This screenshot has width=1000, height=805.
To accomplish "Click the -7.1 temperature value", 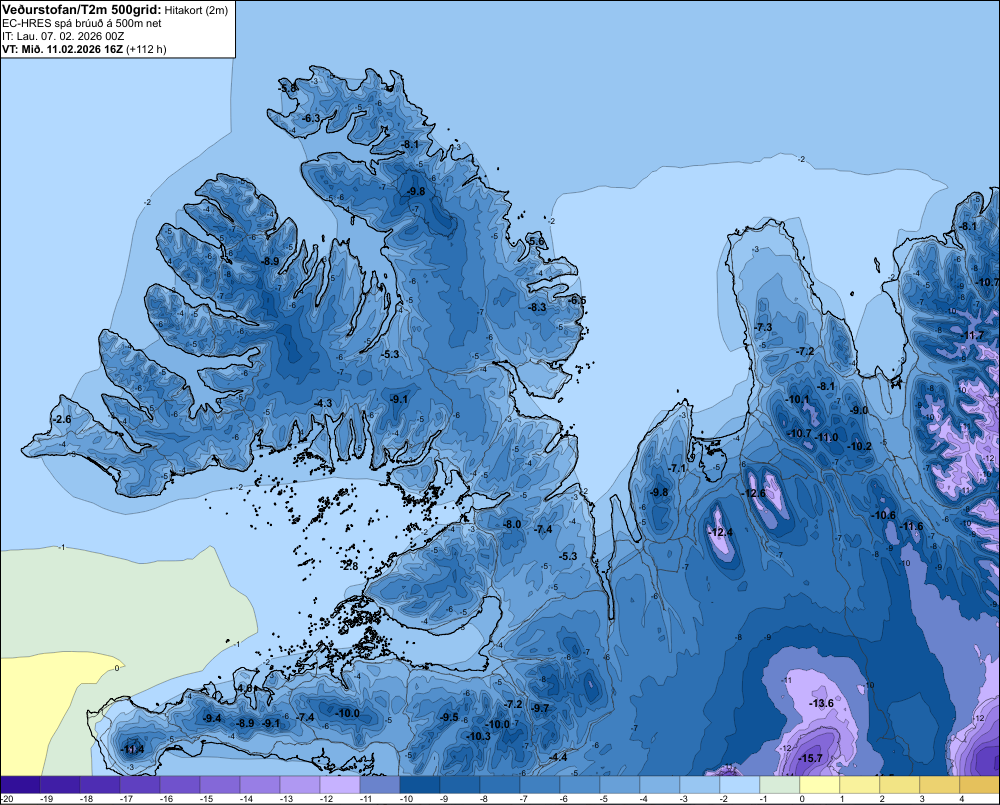I will pos(677,468).
